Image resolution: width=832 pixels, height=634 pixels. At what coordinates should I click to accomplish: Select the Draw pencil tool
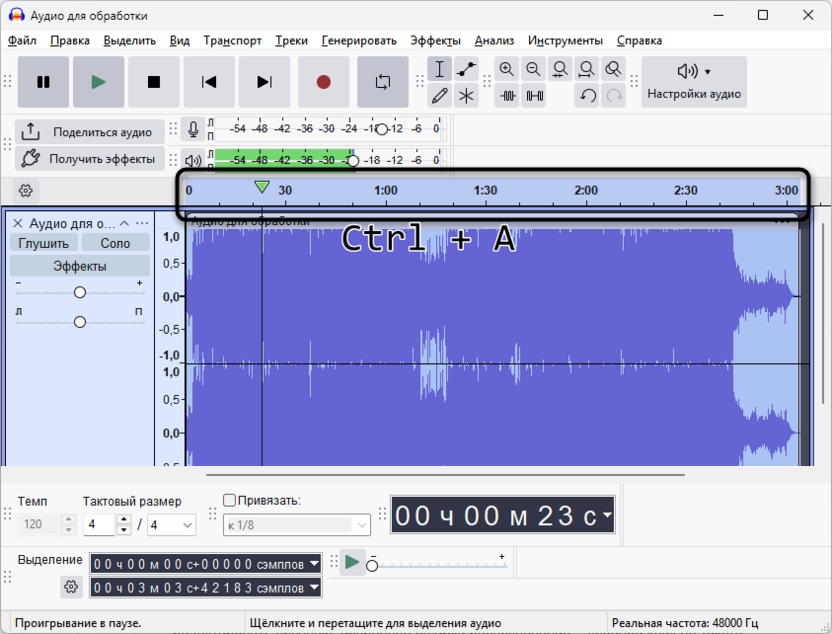[439, 95]
